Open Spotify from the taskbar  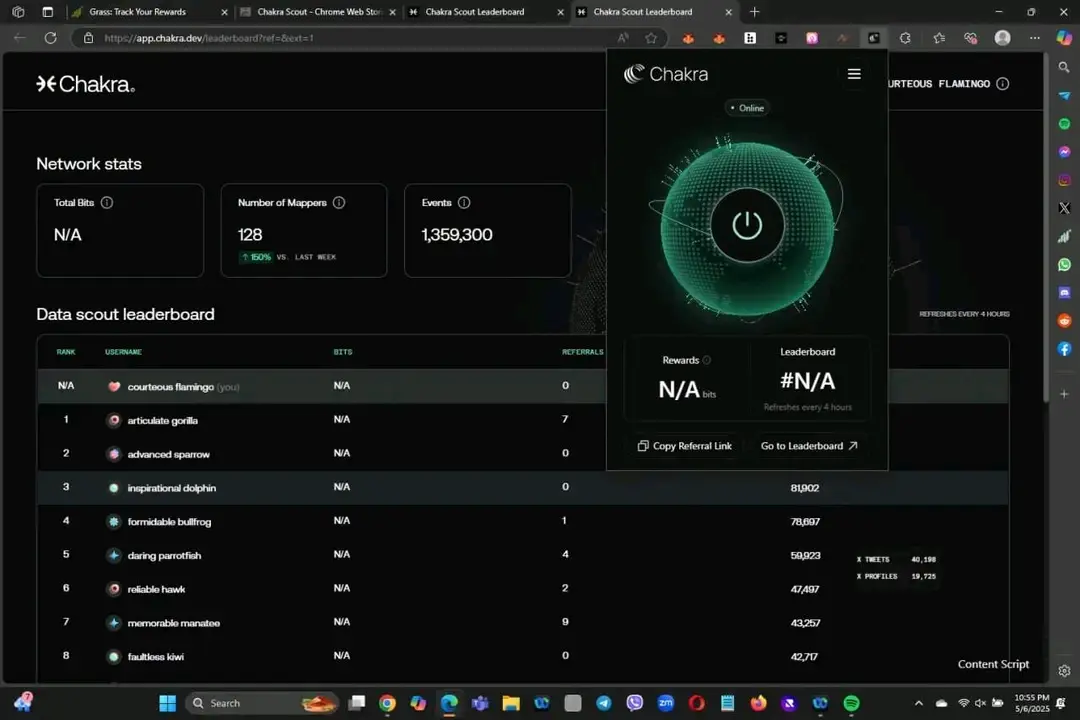[x=851, y=703]
